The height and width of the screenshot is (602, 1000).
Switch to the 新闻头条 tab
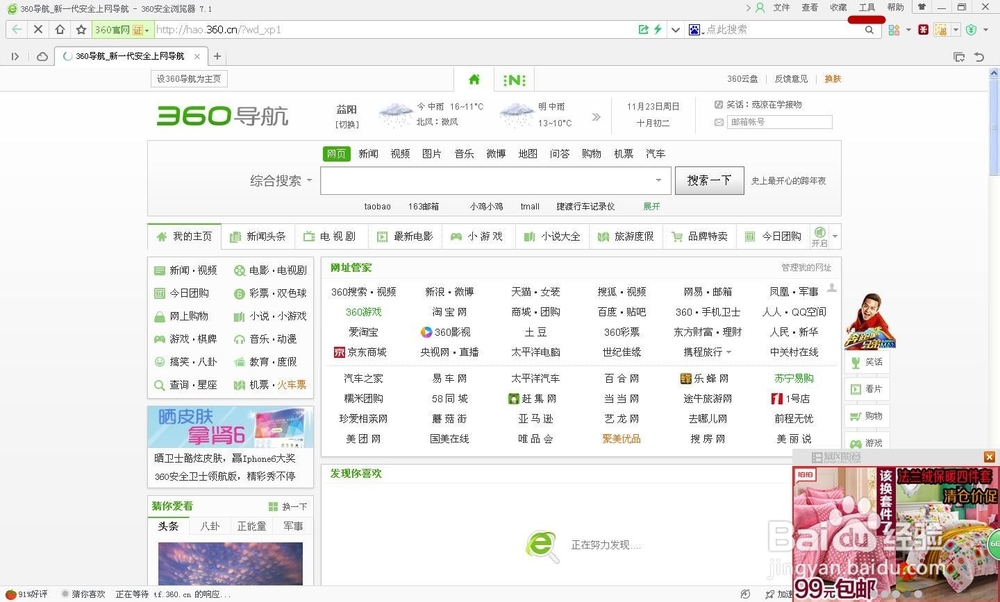click(x=258, y=237)
